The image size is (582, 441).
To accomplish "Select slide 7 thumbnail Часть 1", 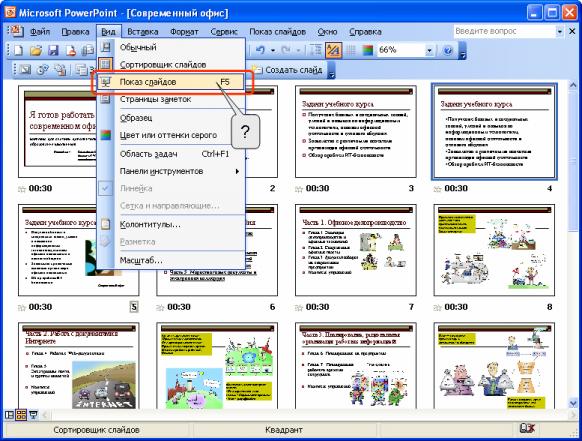I will (356, 250).
